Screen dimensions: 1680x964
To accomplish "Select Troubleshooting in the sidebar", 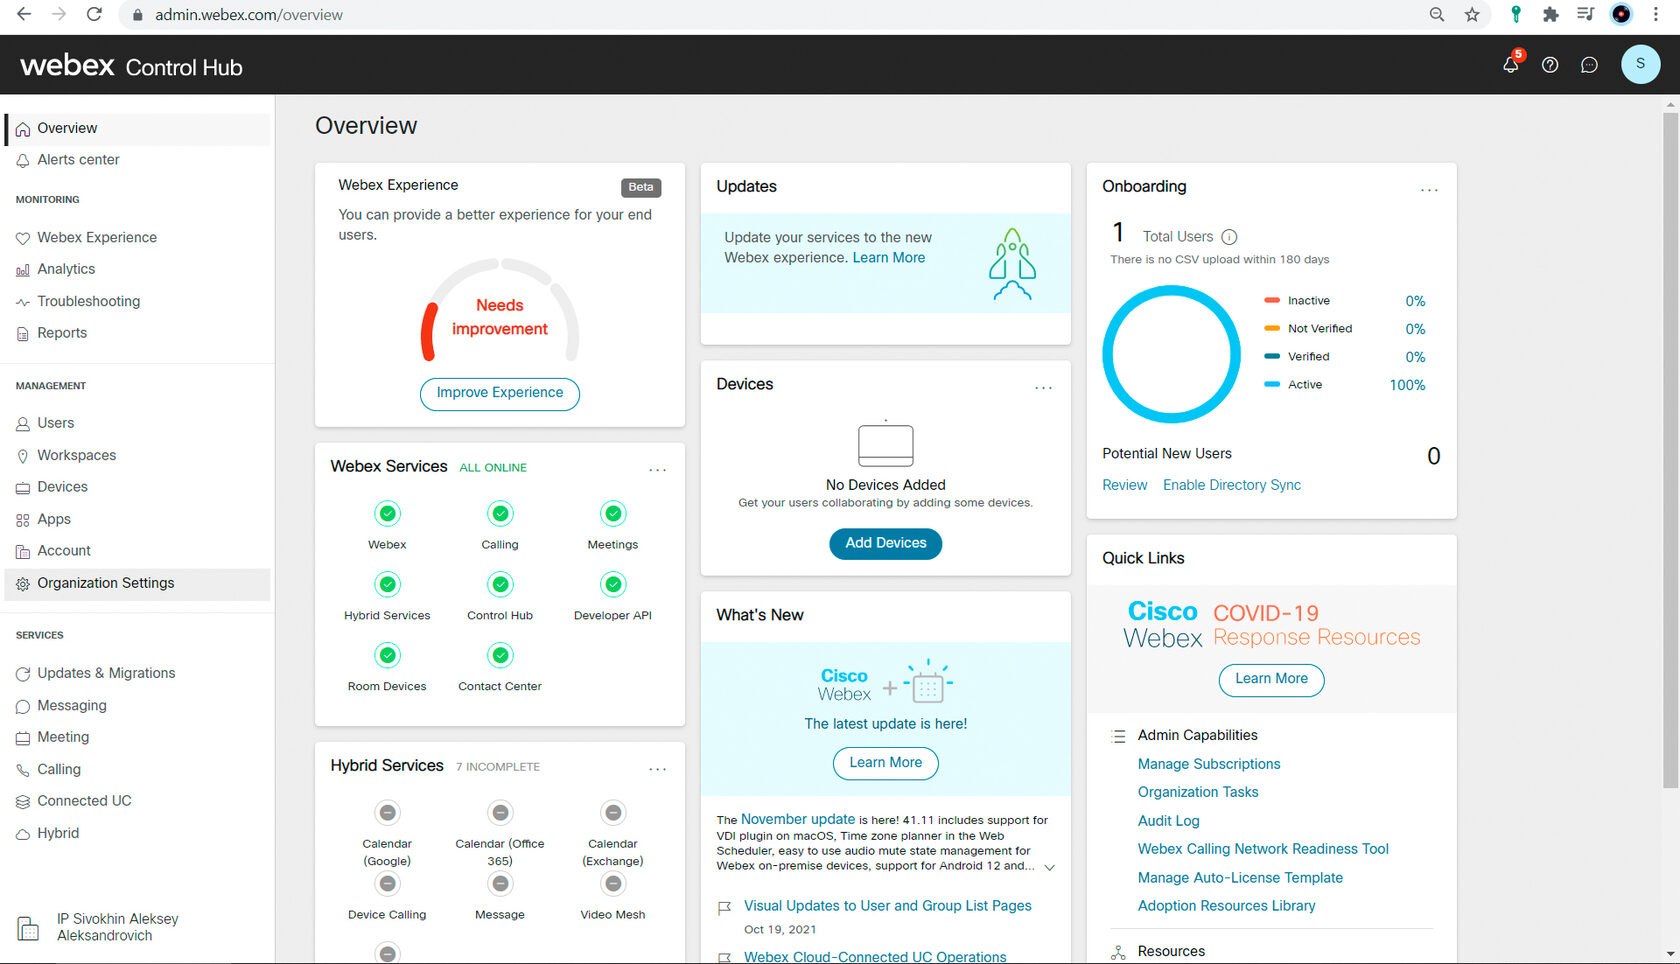I will (88, 300).
